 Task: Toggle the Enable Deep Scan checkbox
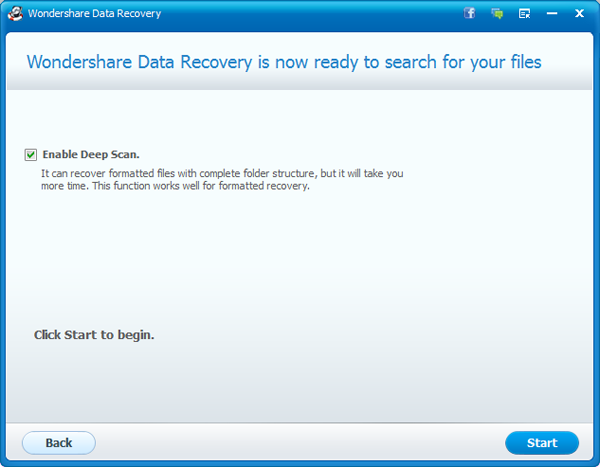[x=31, y=155]
